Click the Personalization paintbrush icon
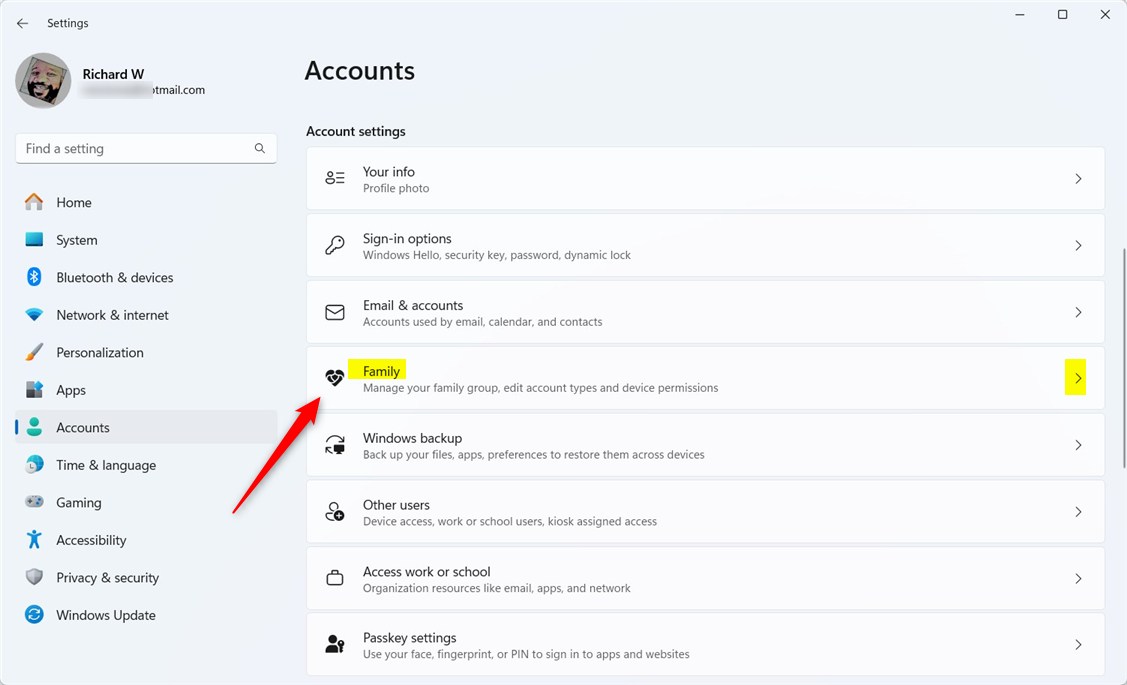The width and height of the screenshot is (1127, 685). (34, 352)
